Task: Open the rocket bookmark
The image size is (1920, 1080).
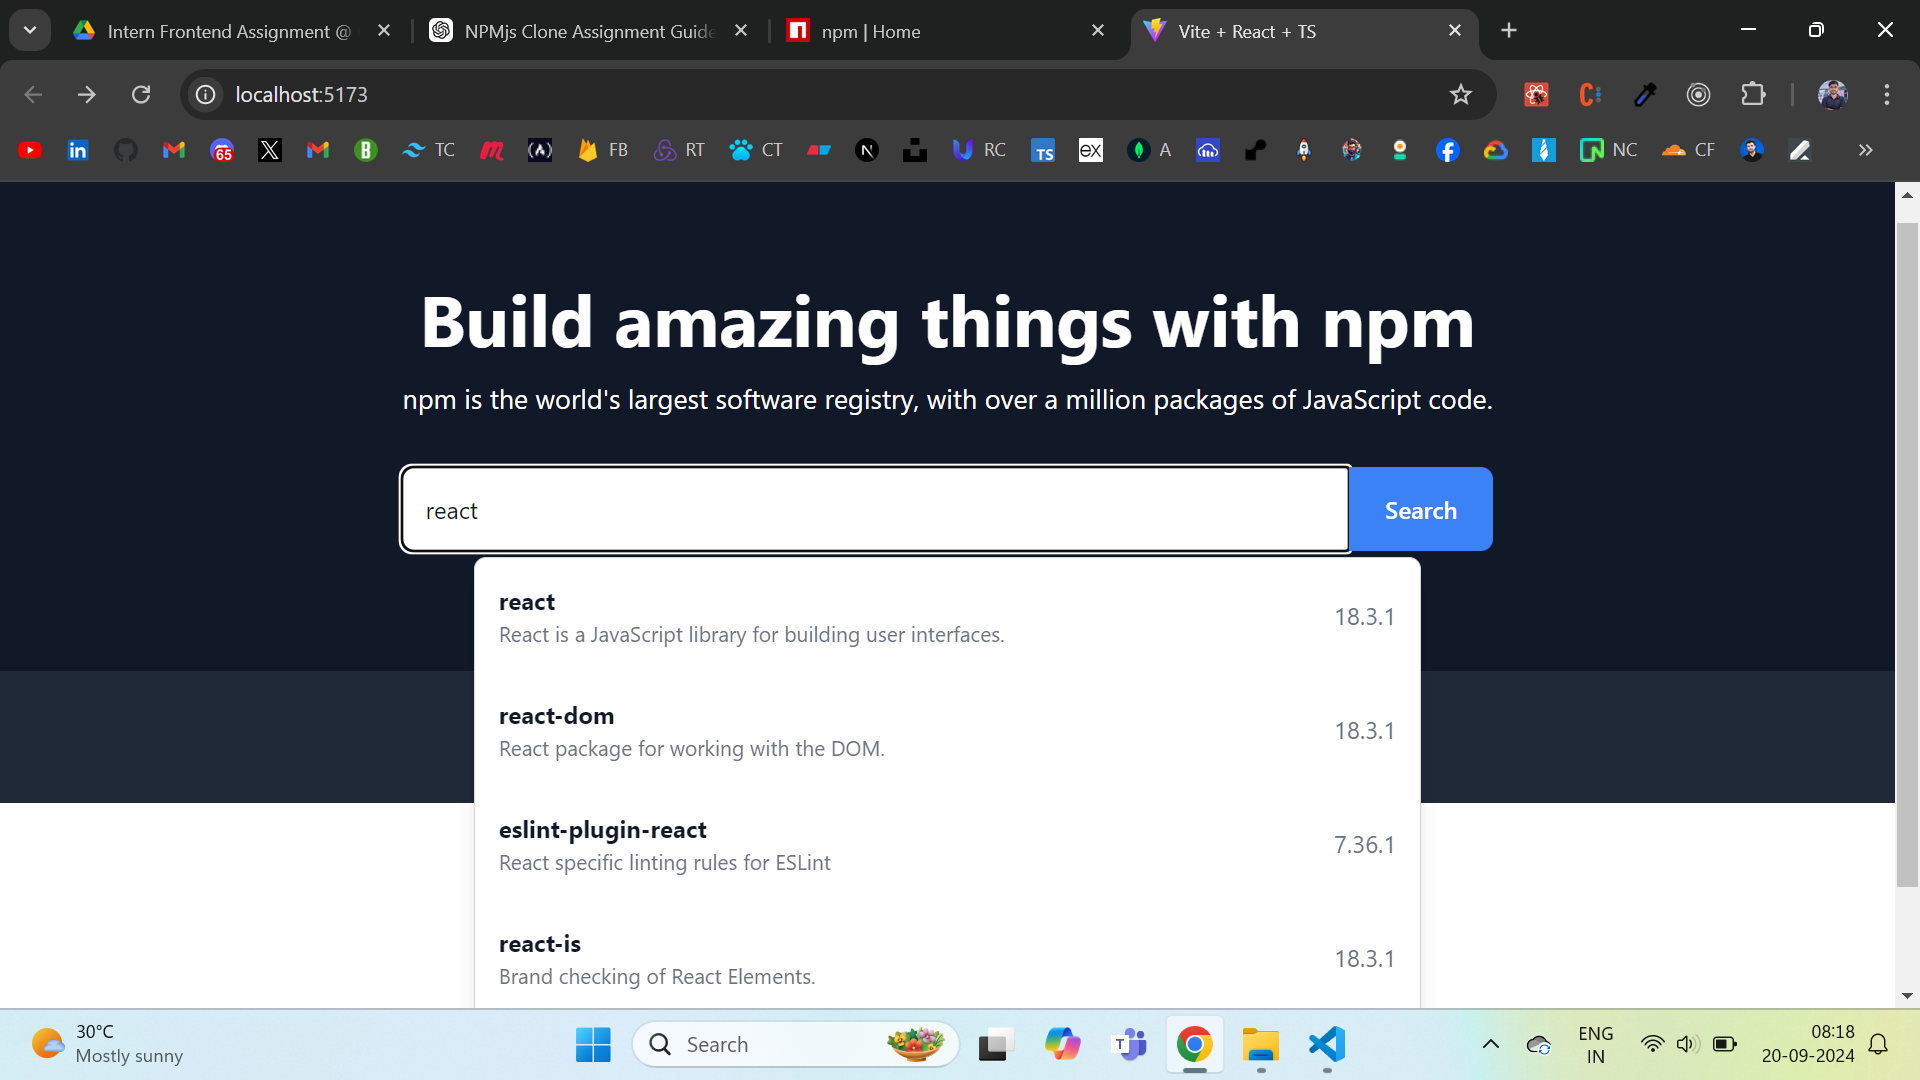Action: 1304,150
